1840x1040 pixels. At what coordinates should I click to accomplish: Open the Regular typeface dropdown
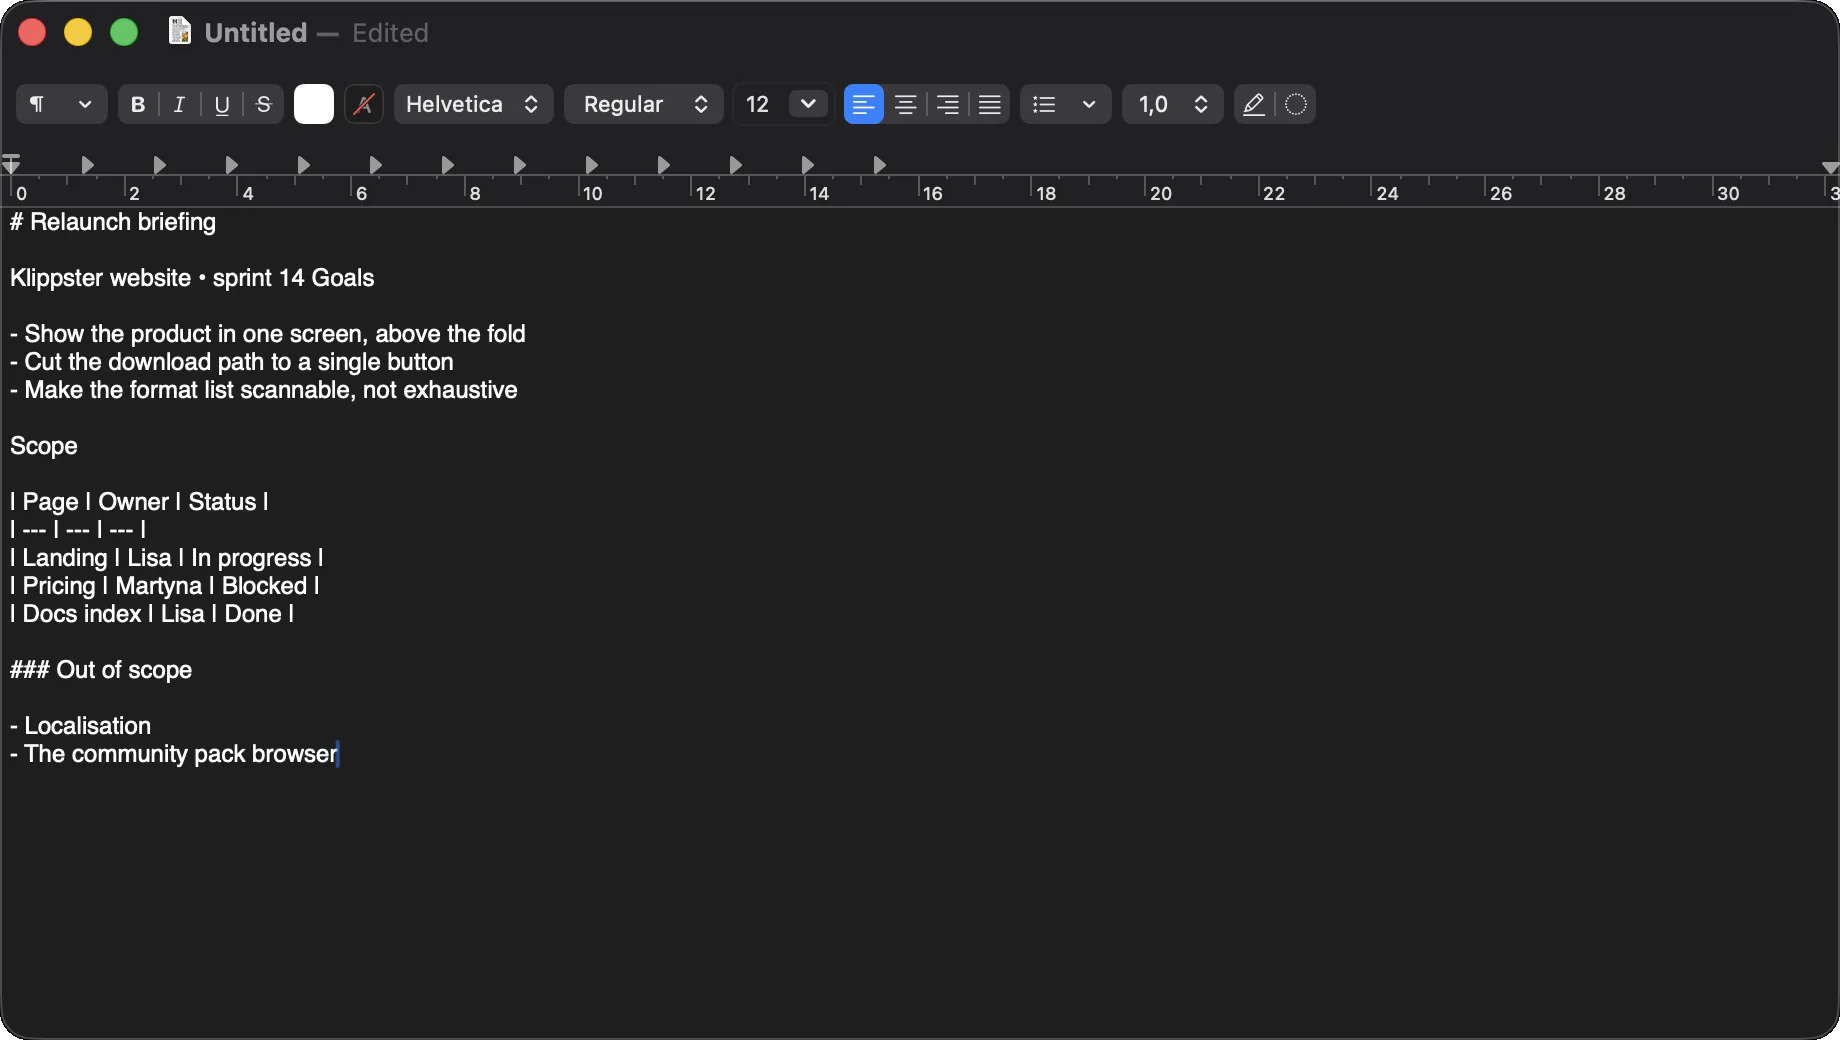643,104
